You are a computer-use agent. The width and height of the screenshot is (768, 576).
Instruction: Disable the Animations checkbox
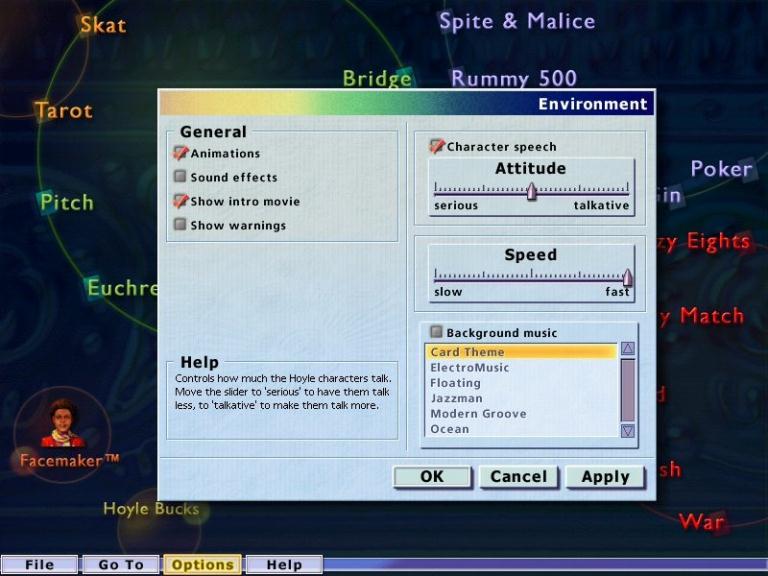click(181, 153)
